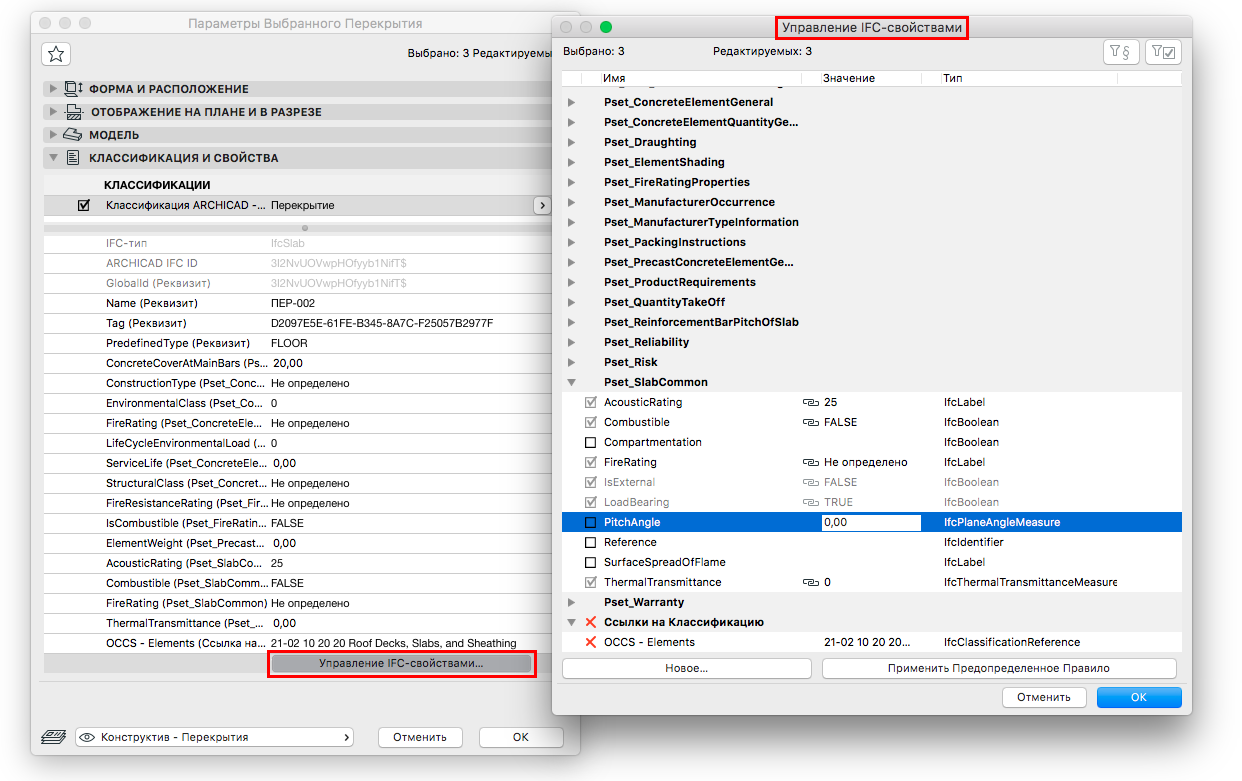Click the Форма и расположение section icon
This screenshot has width=1242, height=781.
click(x=74, y=89)
